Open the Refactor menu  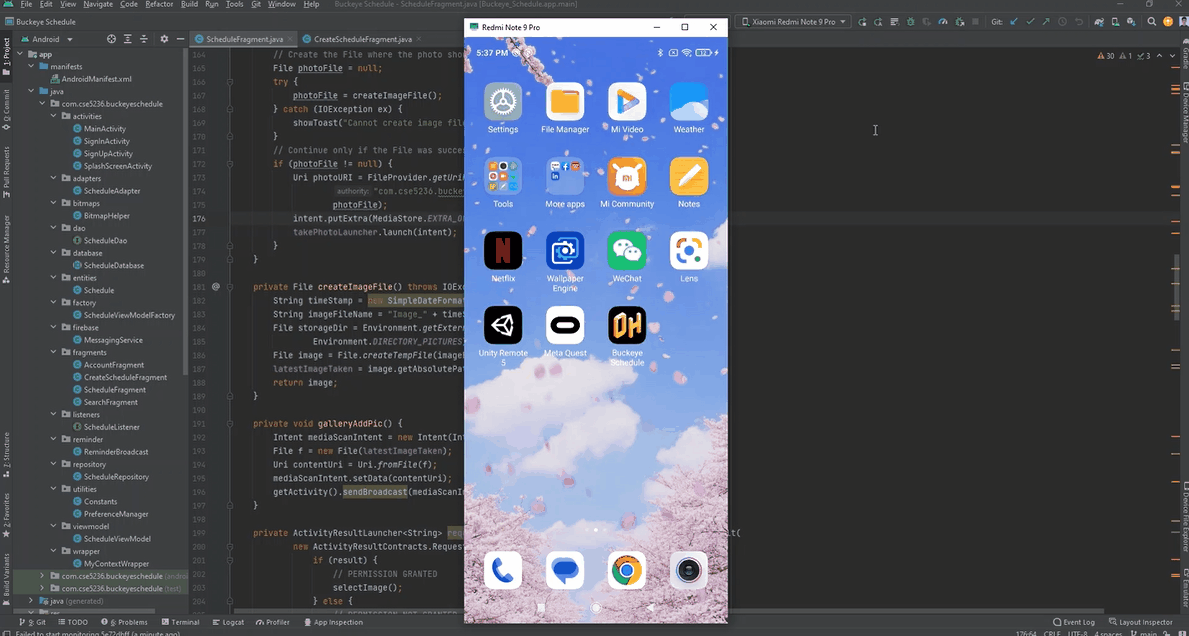coord(159,5)
